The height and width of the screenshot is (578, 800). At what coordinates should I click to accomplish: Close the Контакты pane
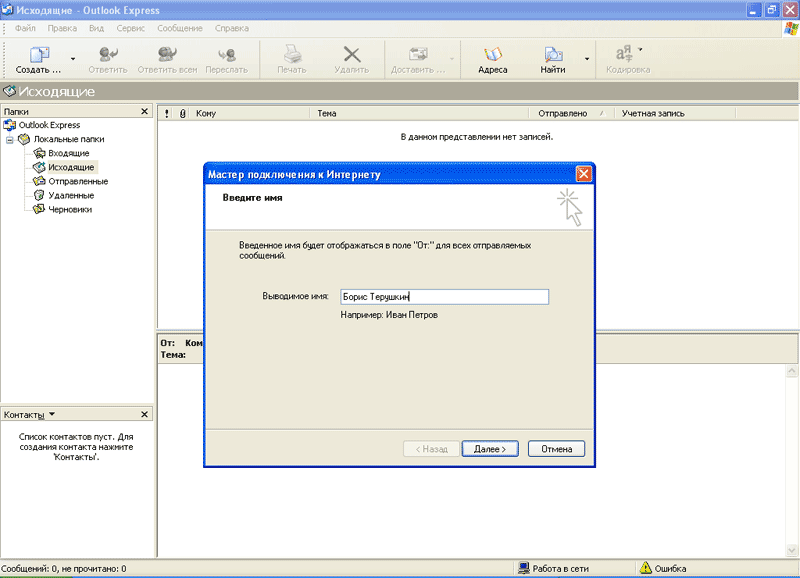click(144, 414)
